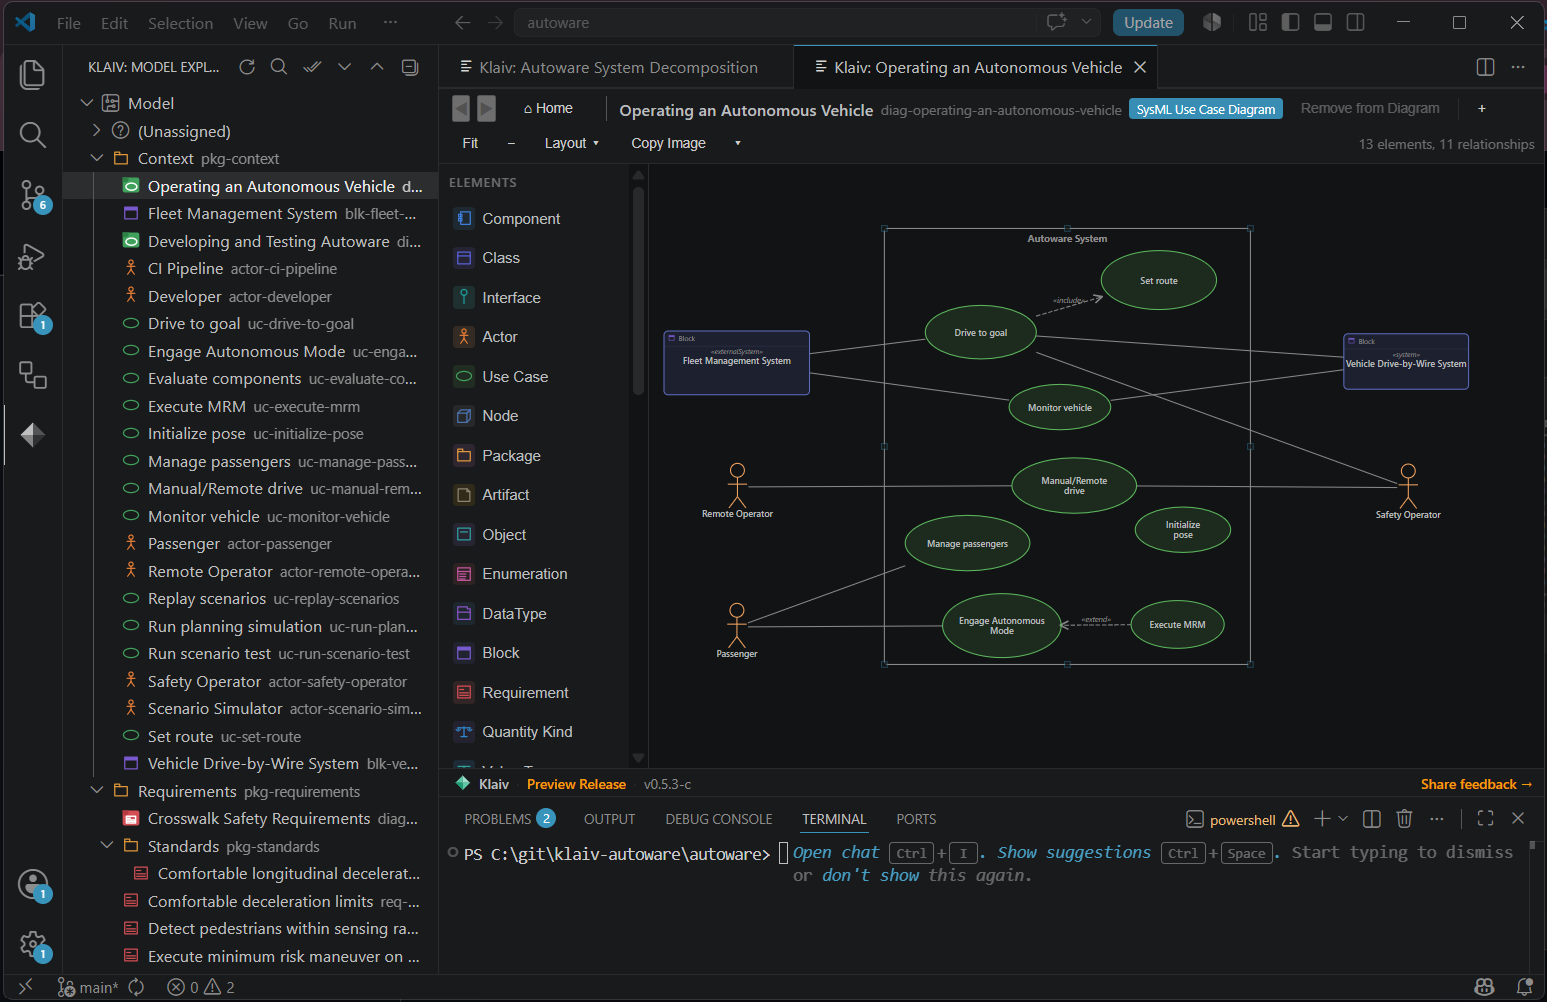Open the Klaiv diamond icon in the activity bar
This screenshot has width=1547, height=1002.
coord(32,434)
